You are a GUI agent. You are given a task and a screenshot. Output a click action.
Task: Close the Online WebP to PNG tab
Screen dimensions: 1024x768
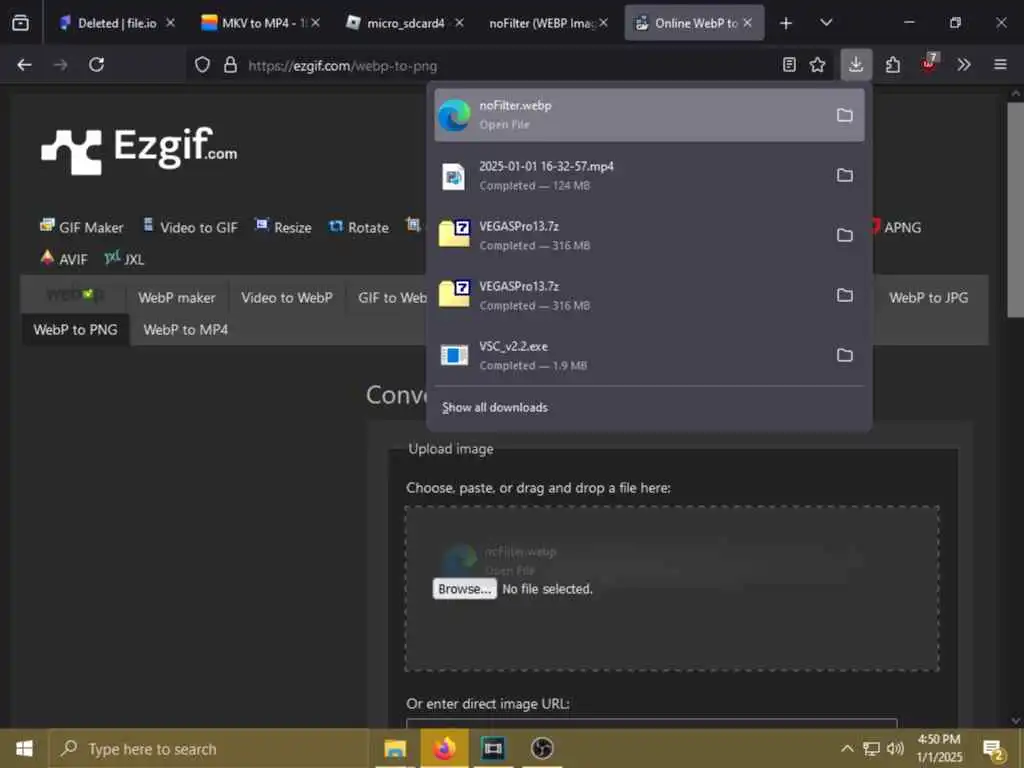[x=748, y=23]
